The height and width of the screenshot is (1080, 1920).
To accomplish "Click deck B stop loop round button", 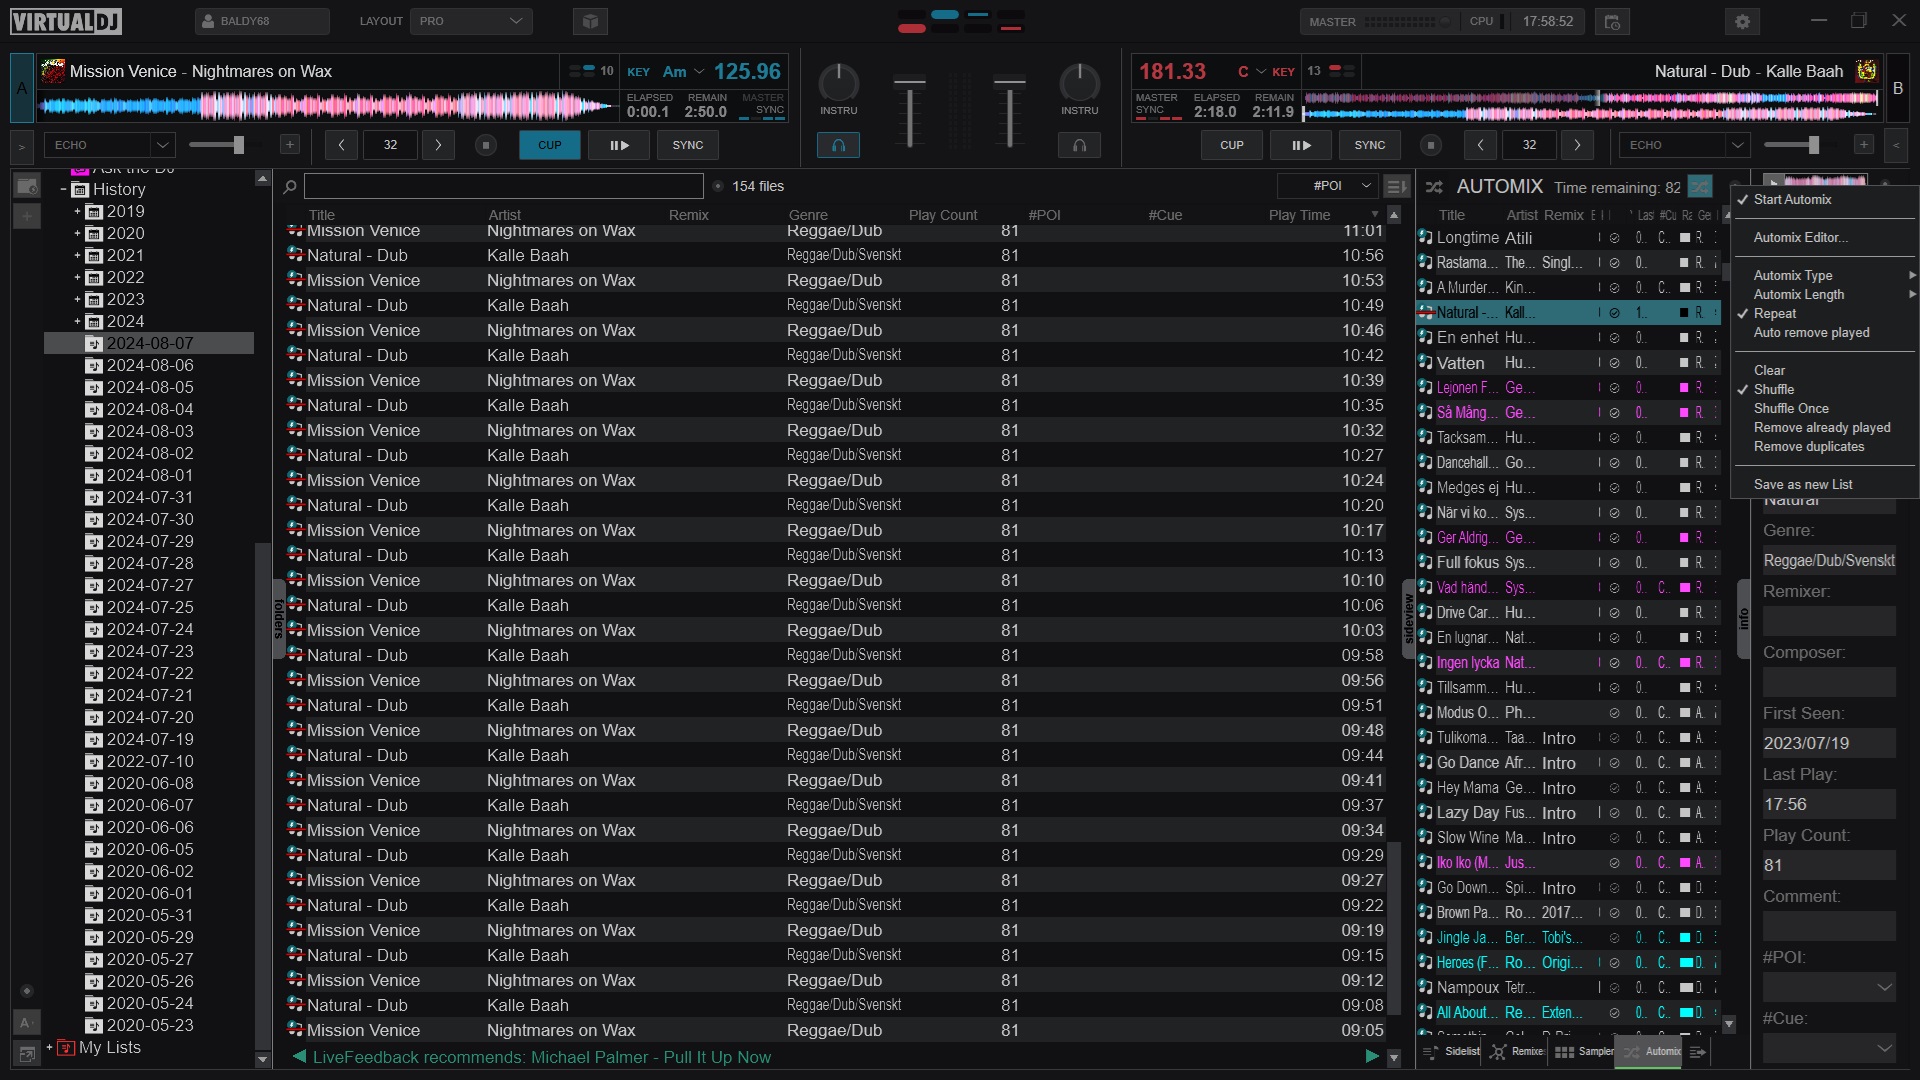I will [x=1431, y=145].
